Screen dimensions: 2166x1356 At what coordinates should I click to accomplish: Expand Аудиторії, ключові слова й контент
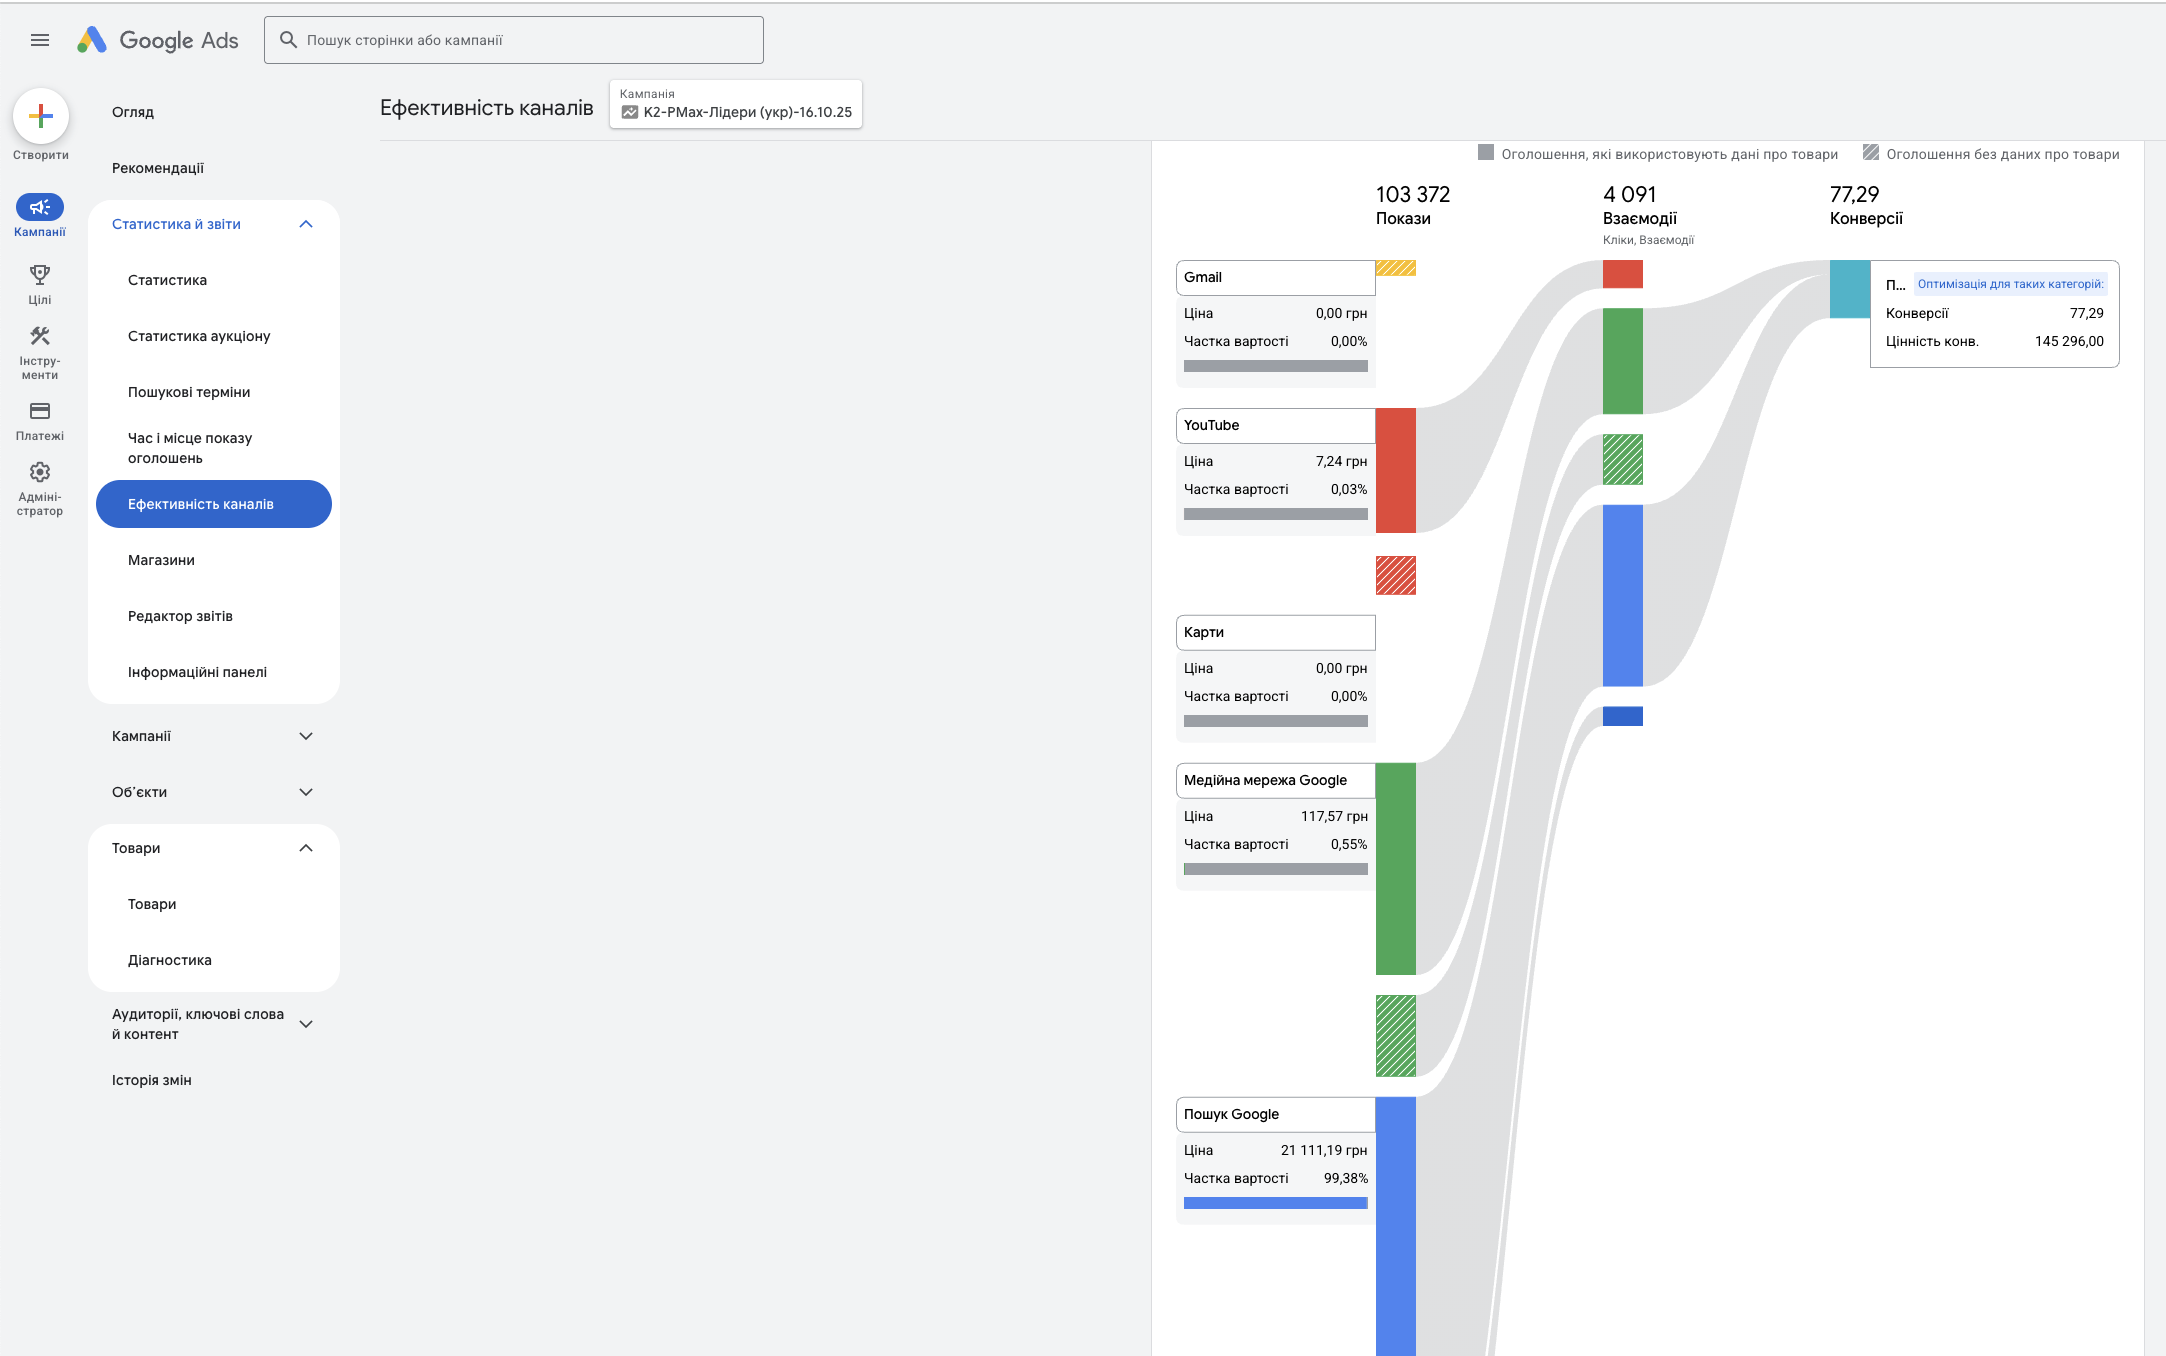(x=306, y=1024)
